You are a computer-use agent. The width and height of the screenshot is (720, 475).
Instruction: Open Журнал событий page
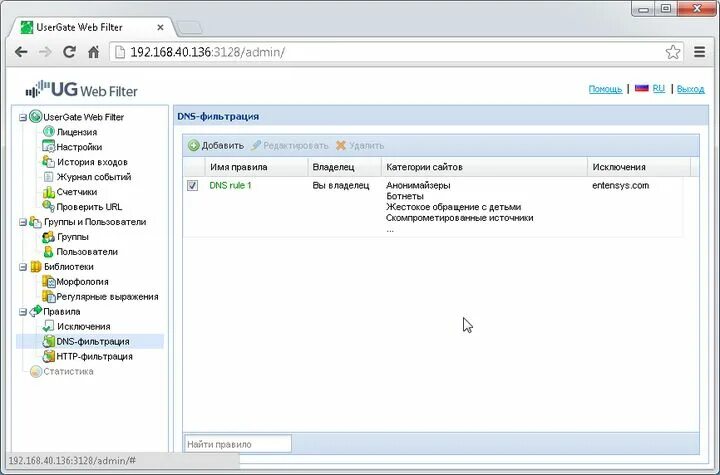(x=94, y=177)
